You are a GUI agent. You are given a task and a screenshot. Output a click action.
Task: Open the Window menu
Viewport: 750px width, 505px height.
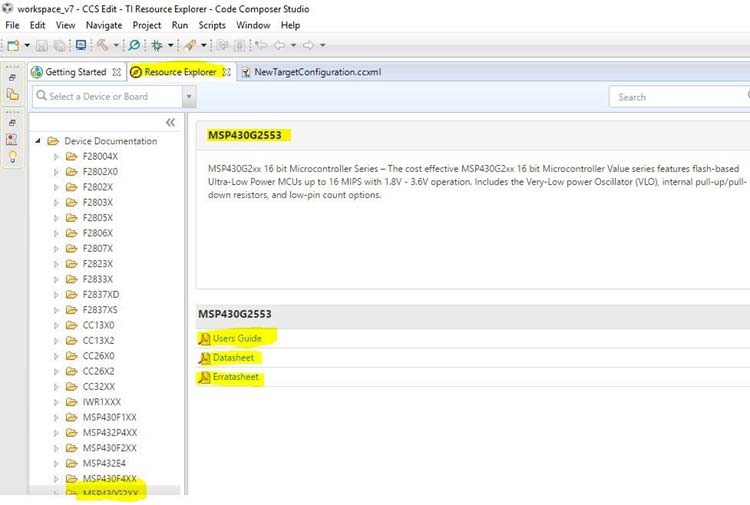[253, 25]
